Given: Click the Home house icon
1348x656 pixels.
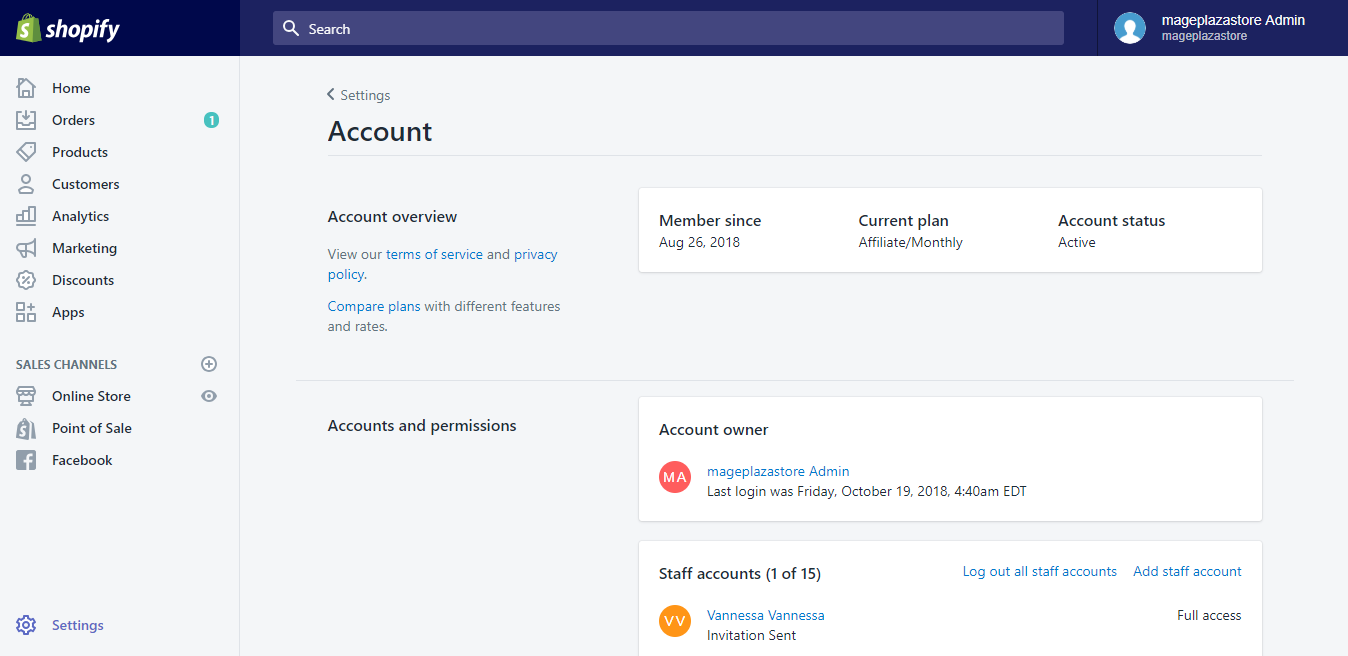Looking at the screenshot, I should pyautogui.click(x=26, y=88).
